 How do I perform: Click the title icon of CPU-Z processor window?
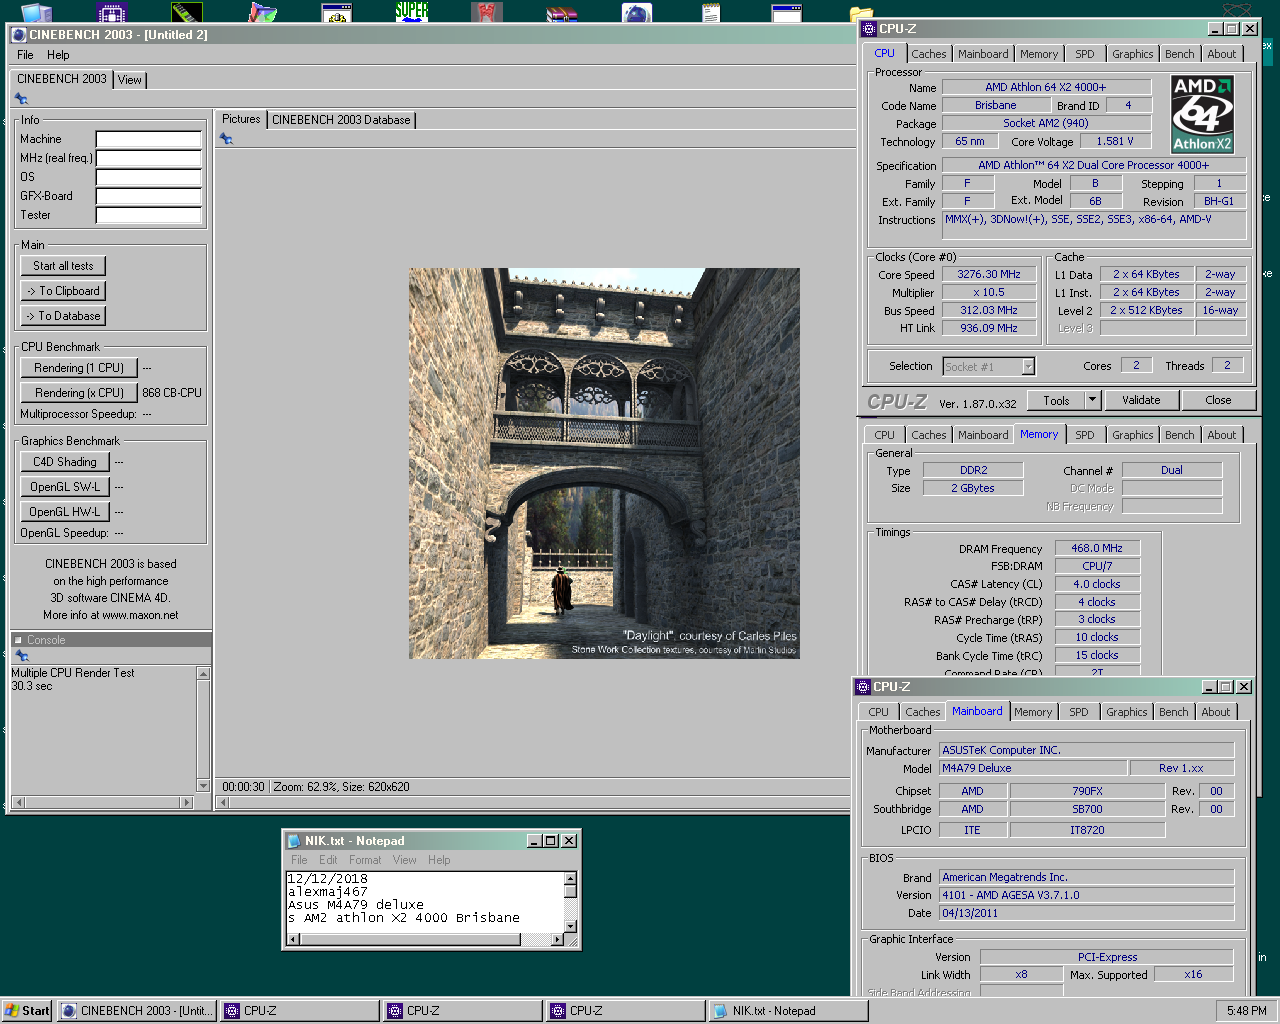coord(868,29)
